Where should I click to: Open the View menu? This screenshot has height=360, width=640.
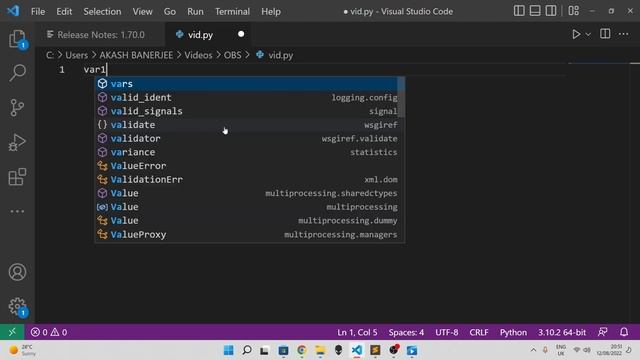tap(142, 11)
